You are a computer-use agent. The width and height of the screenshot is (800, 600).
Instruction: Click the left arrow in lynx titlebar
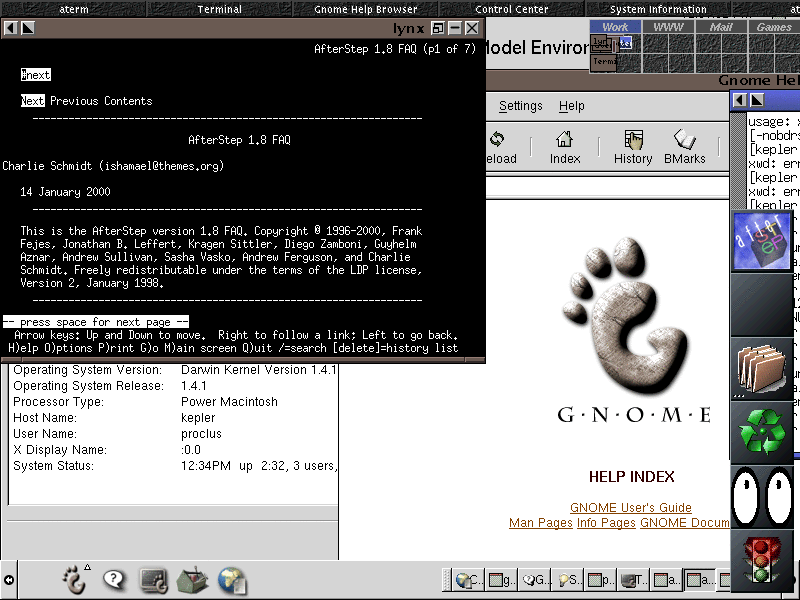(11, 28)
